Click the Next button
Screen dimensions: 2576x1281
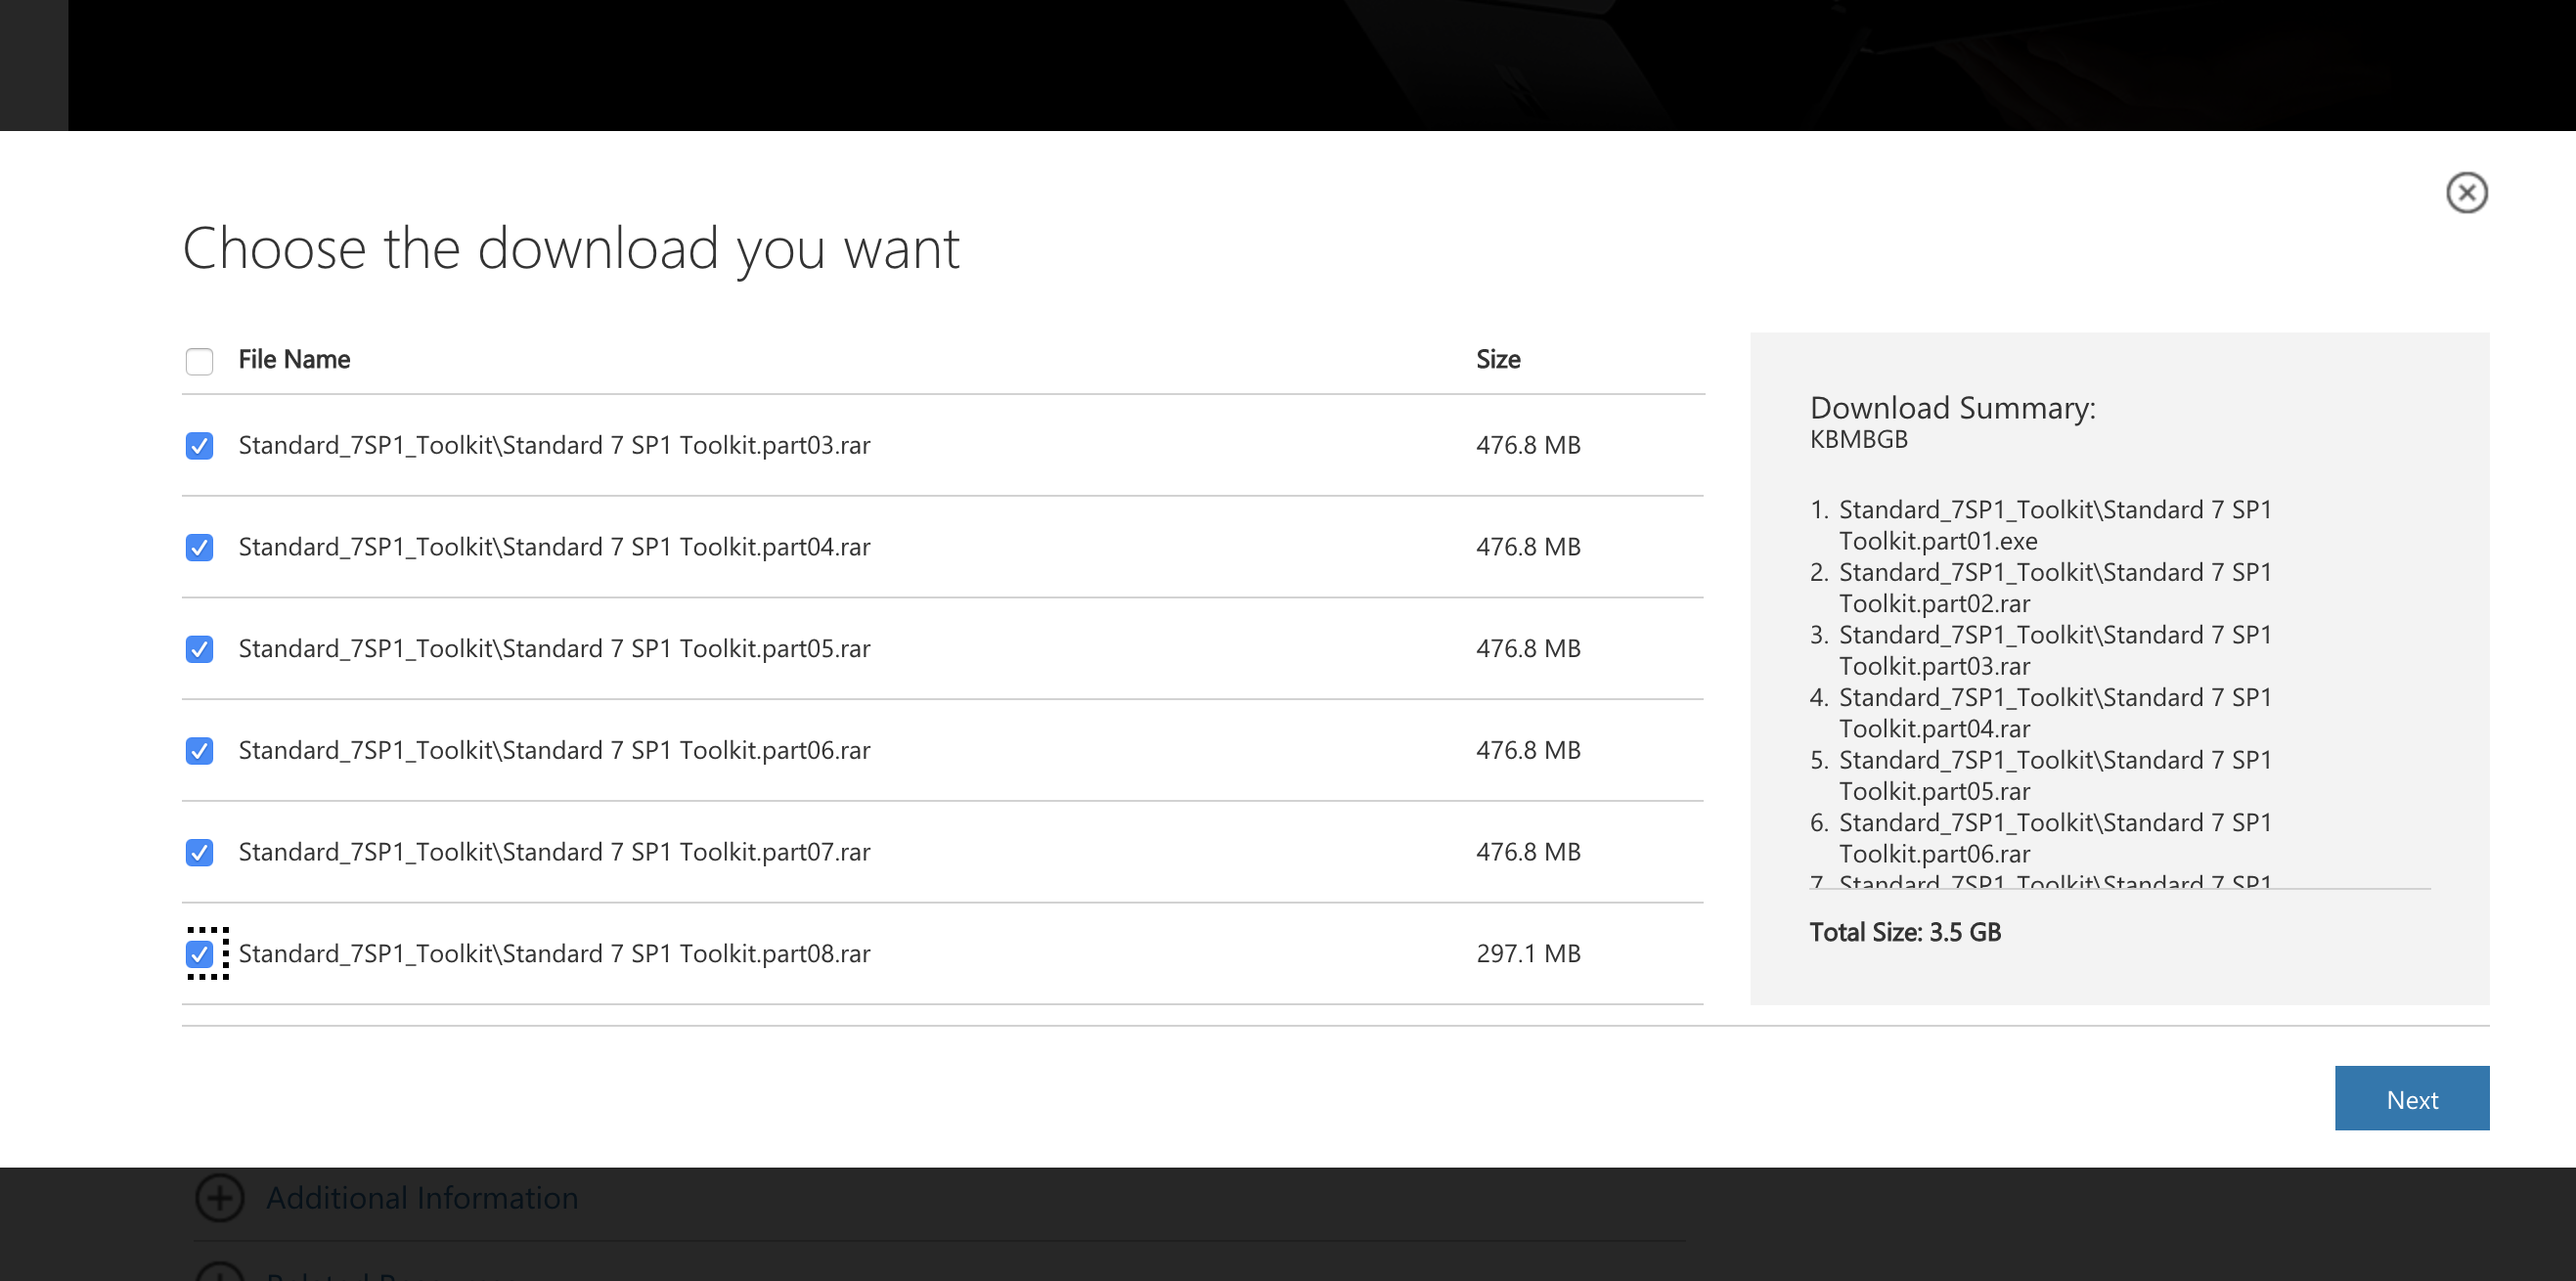2411,1099
